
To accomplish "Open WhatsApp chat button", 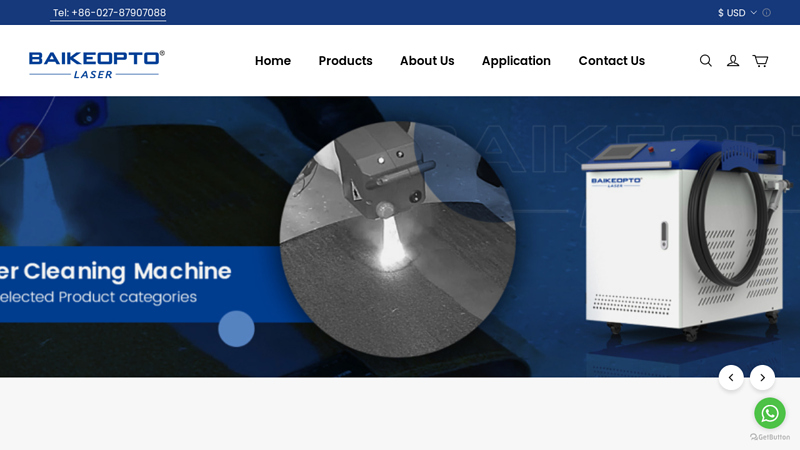I will [770, 413].
